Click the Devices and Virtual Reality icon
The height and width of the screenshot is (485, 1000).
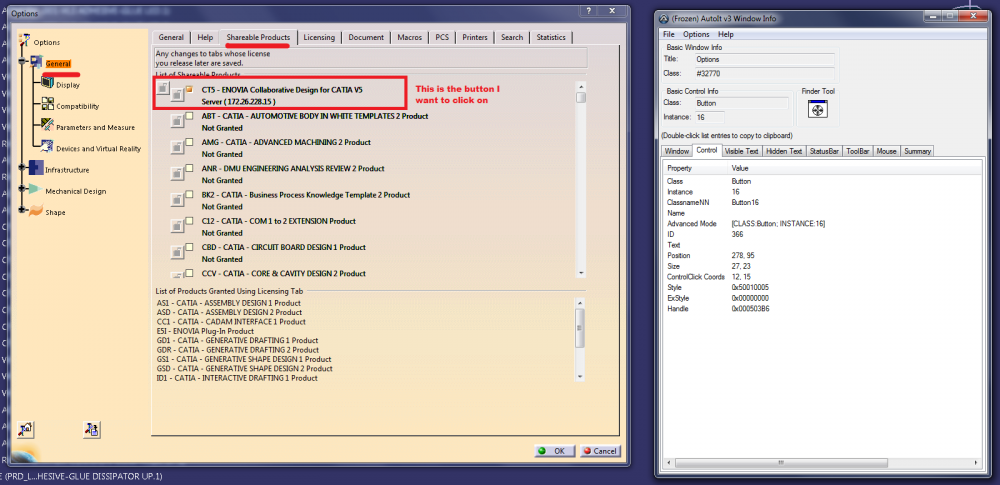click(48, 146)
